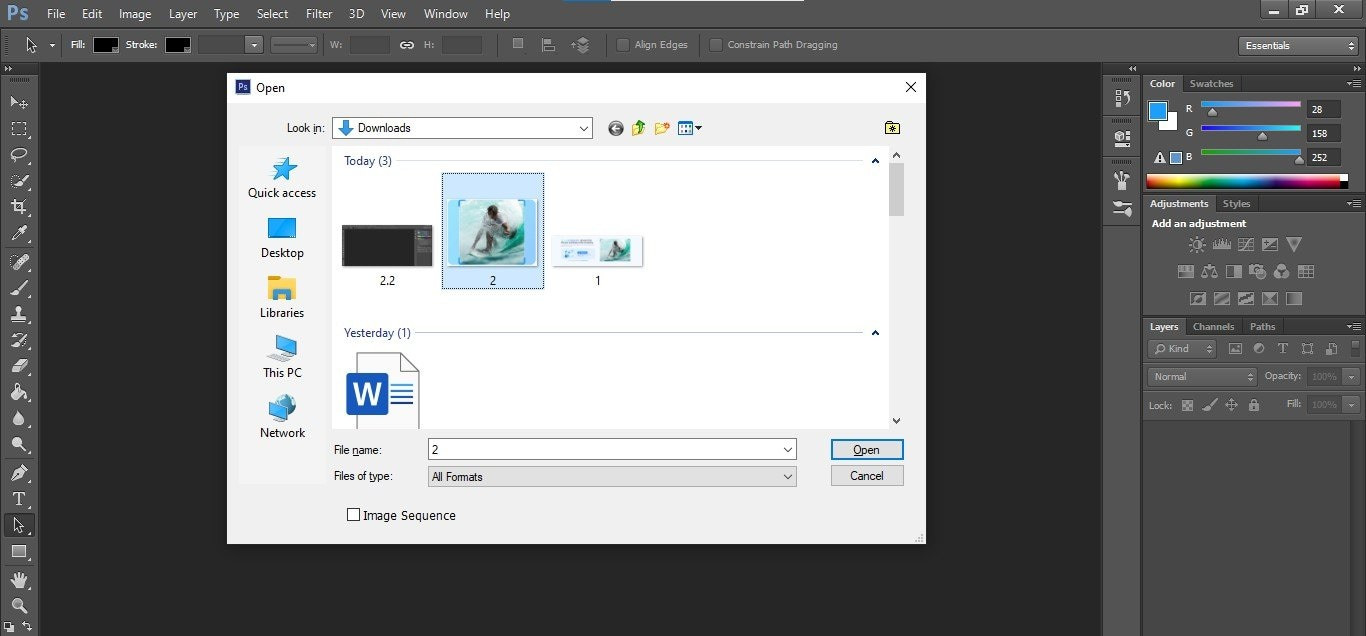Switch to the Styles tab
This screenshot has height=636, width=1366.
pos(1236,204)
